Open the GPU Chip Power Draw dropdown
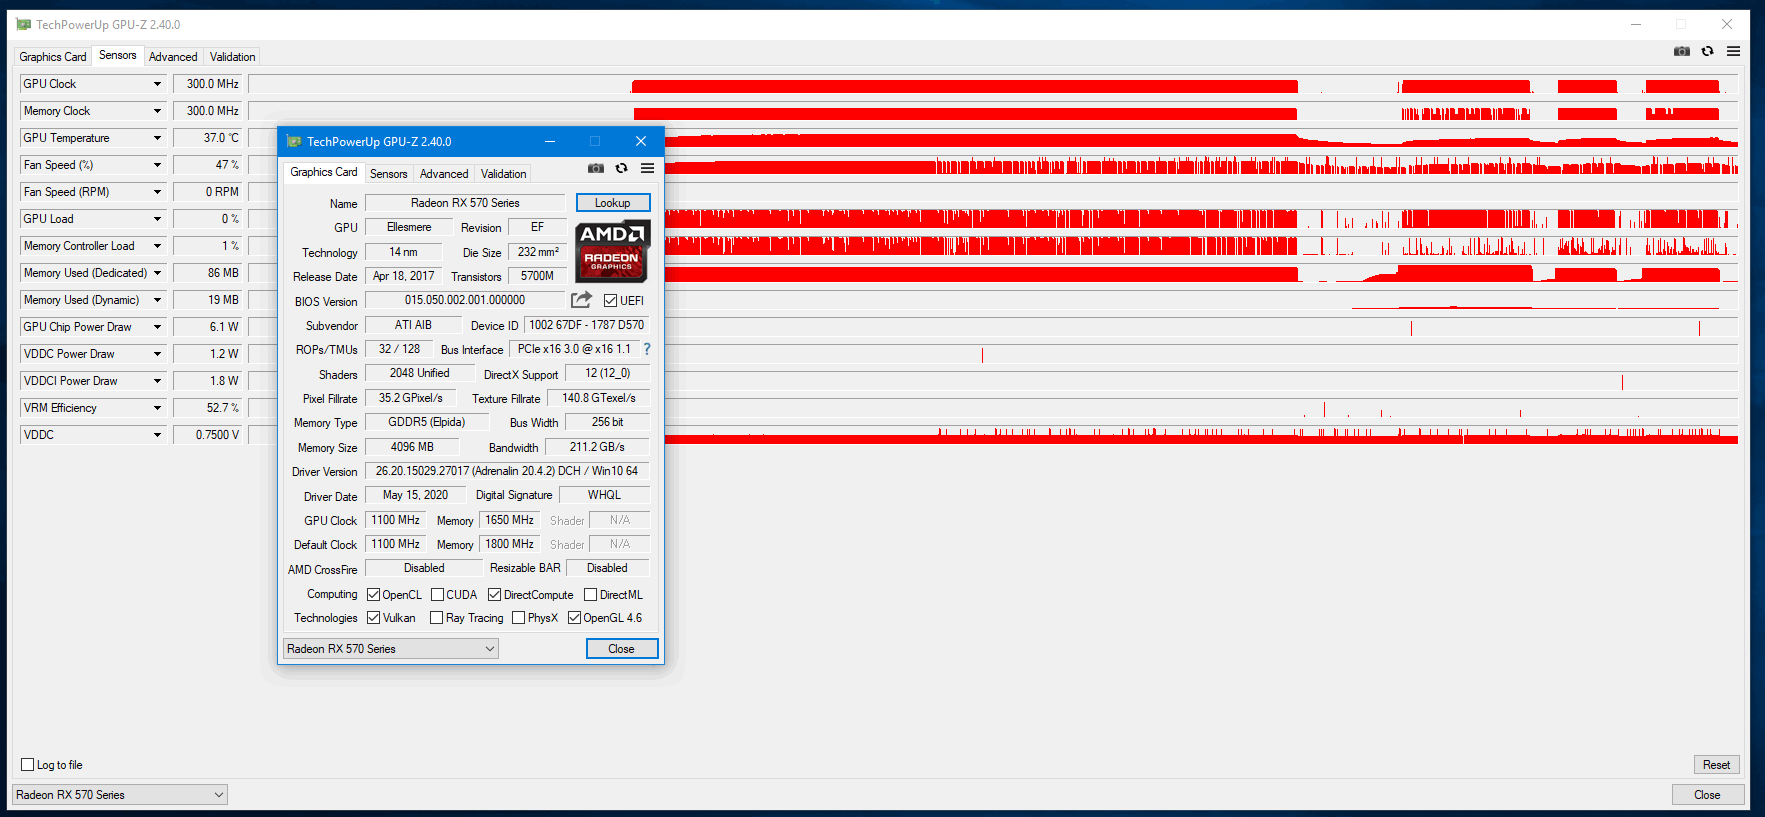Image resolution: width=1765 pixels, height=817 pixels. (157, 327)
